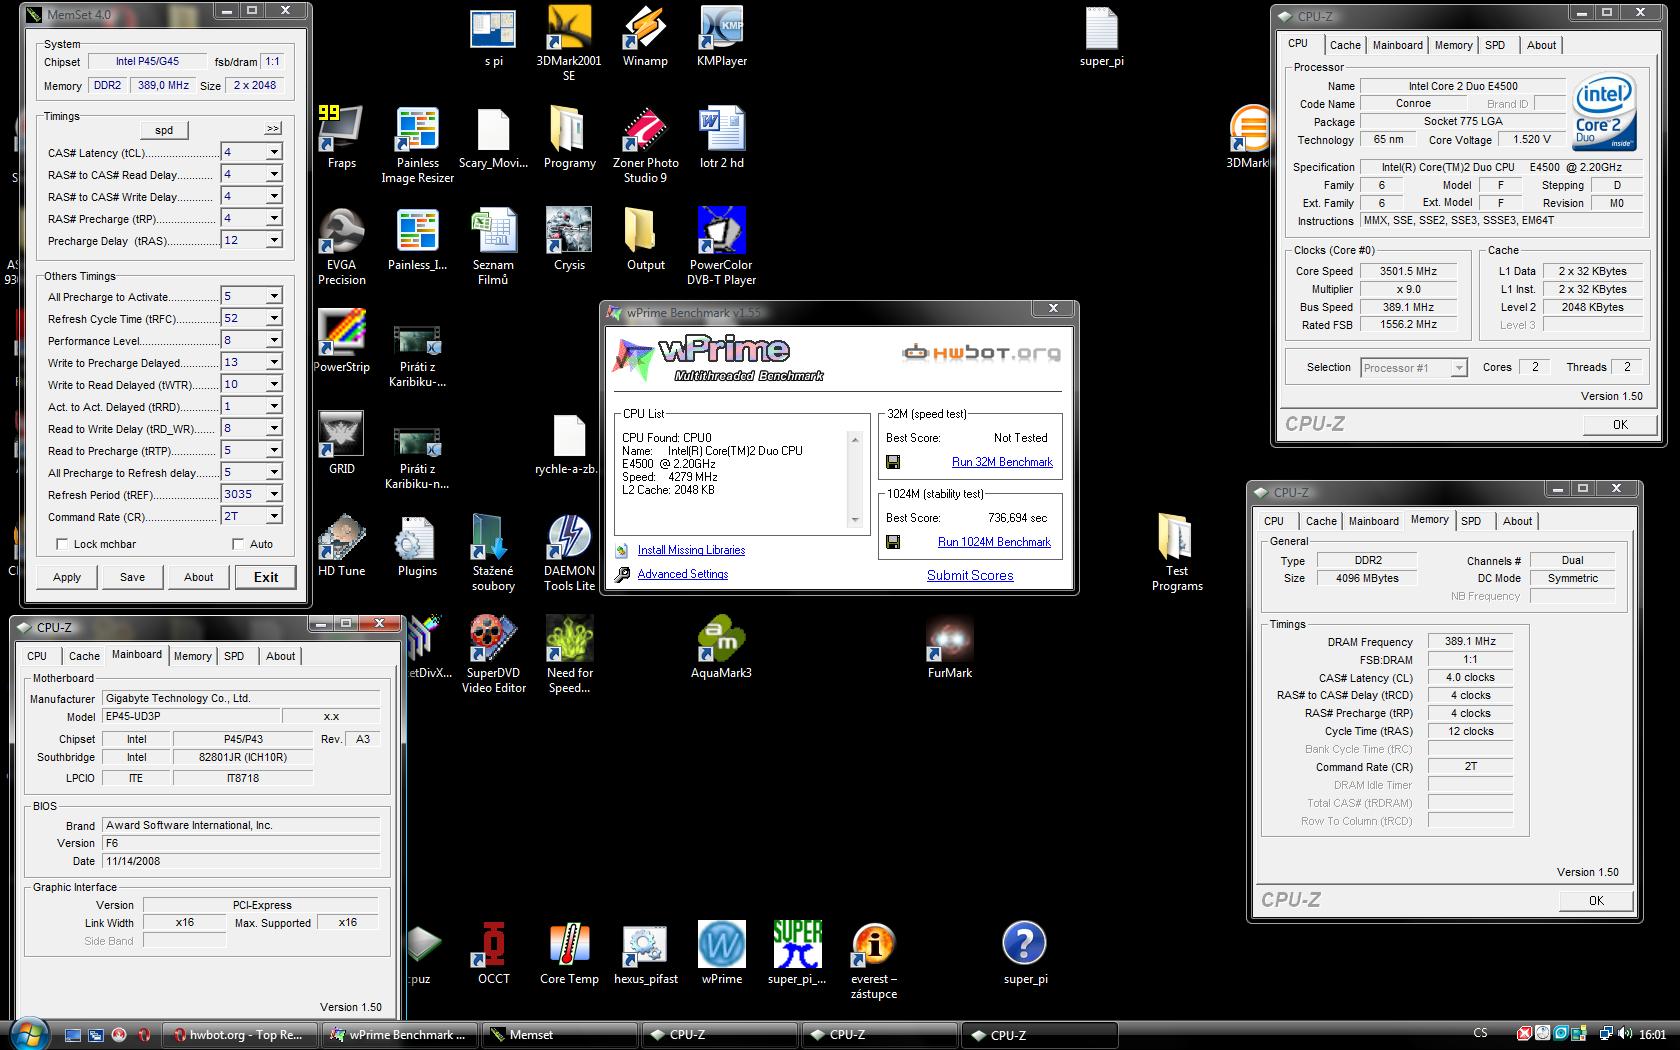Switch to Mainboard tab in top-right CPU-Z
Screen dimensions: 1680x1050
coord(1397,45)
